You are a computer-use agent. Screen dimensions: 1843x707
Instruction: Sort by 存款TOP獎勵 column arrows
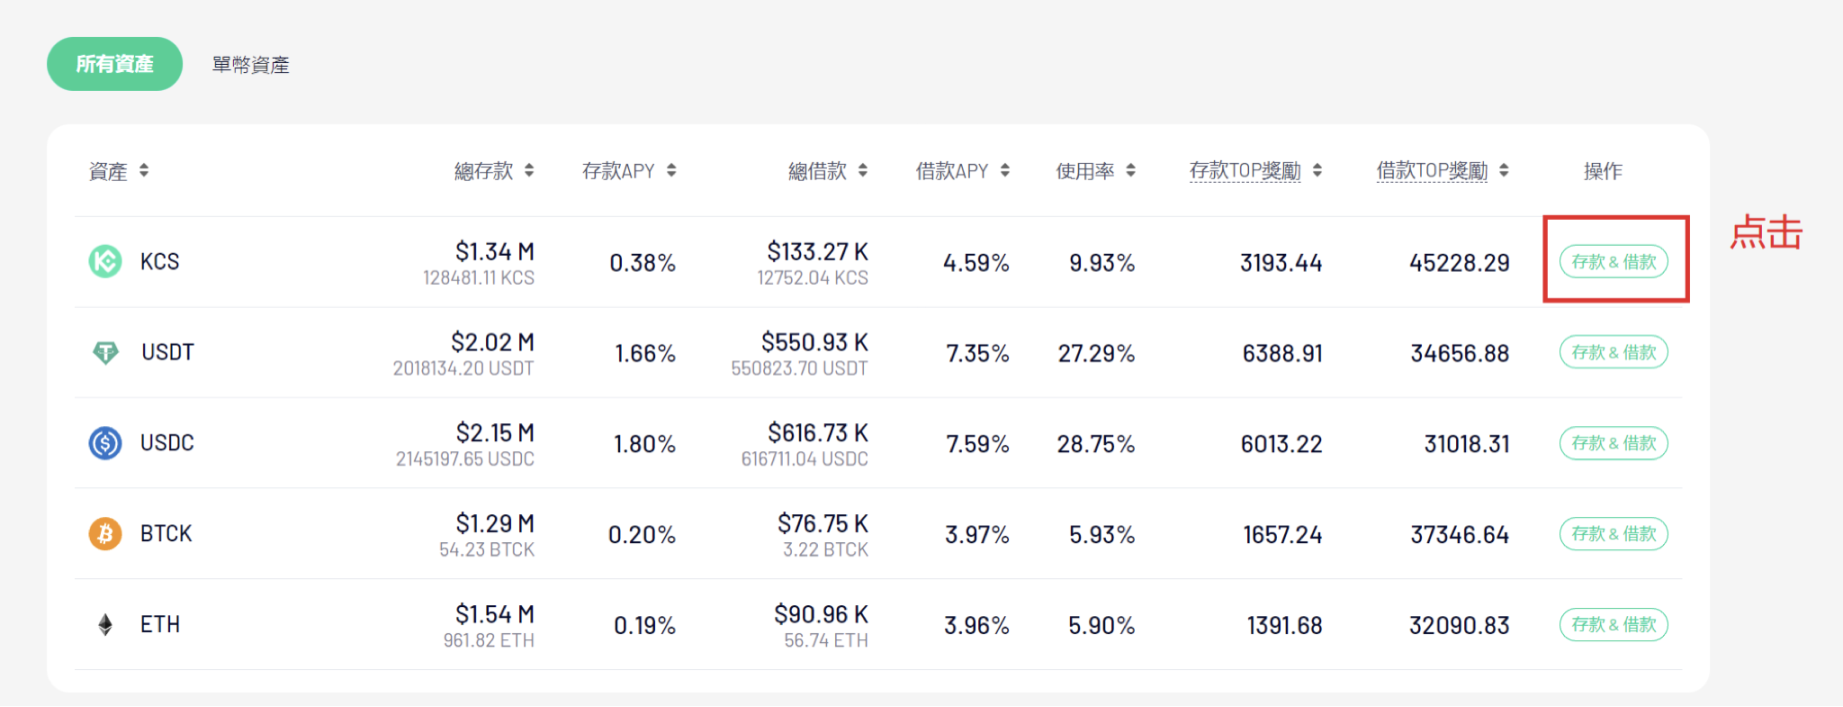(1317, 171)
